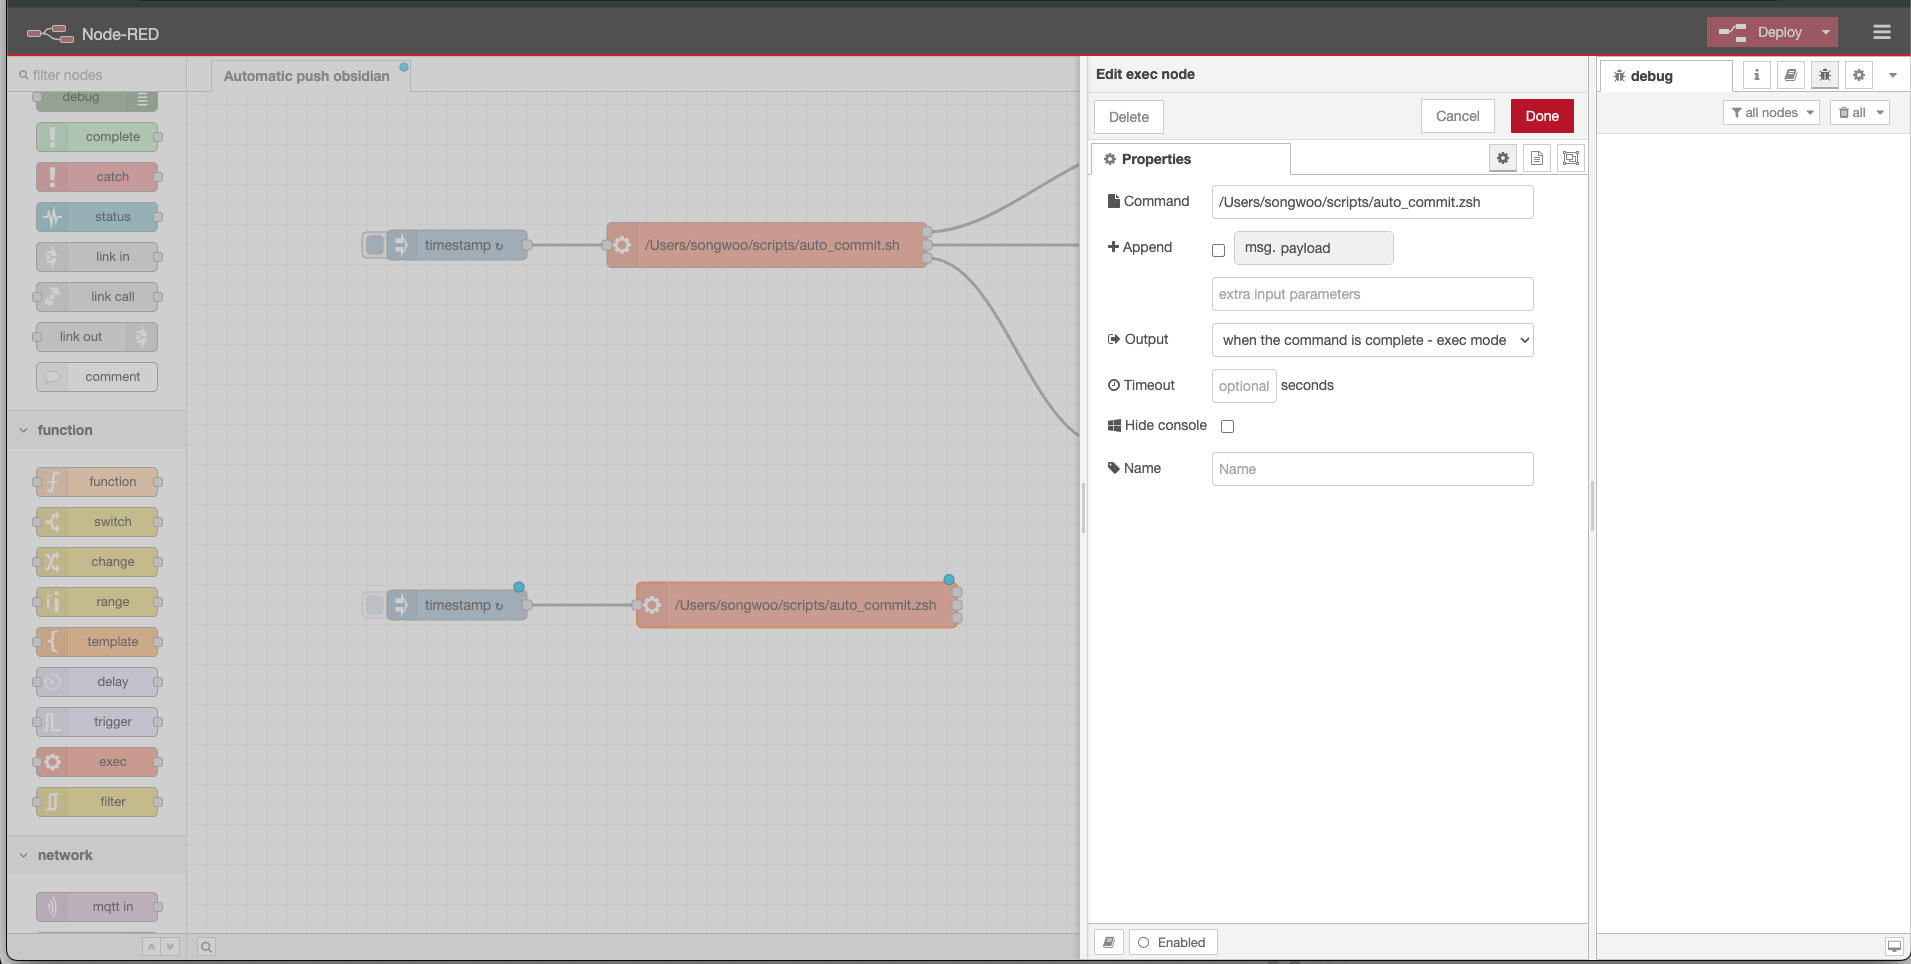The height and width of the screenshot is (964, 1911).
Task: Collapse all palette categories arrow
Action: (x=151, y=946)
